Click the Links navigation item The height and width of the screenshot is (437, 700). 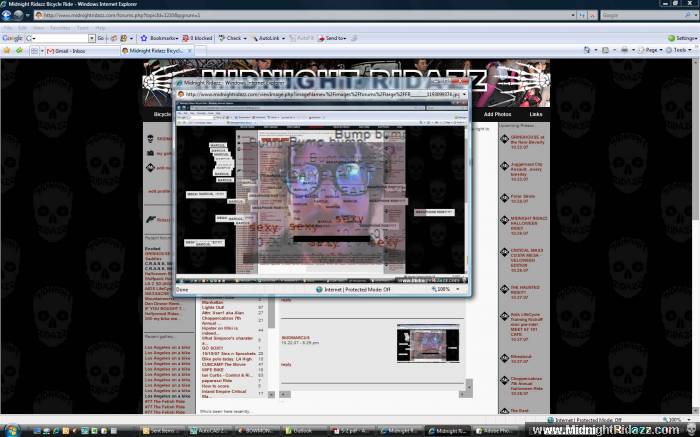click(x=536, y=114)
